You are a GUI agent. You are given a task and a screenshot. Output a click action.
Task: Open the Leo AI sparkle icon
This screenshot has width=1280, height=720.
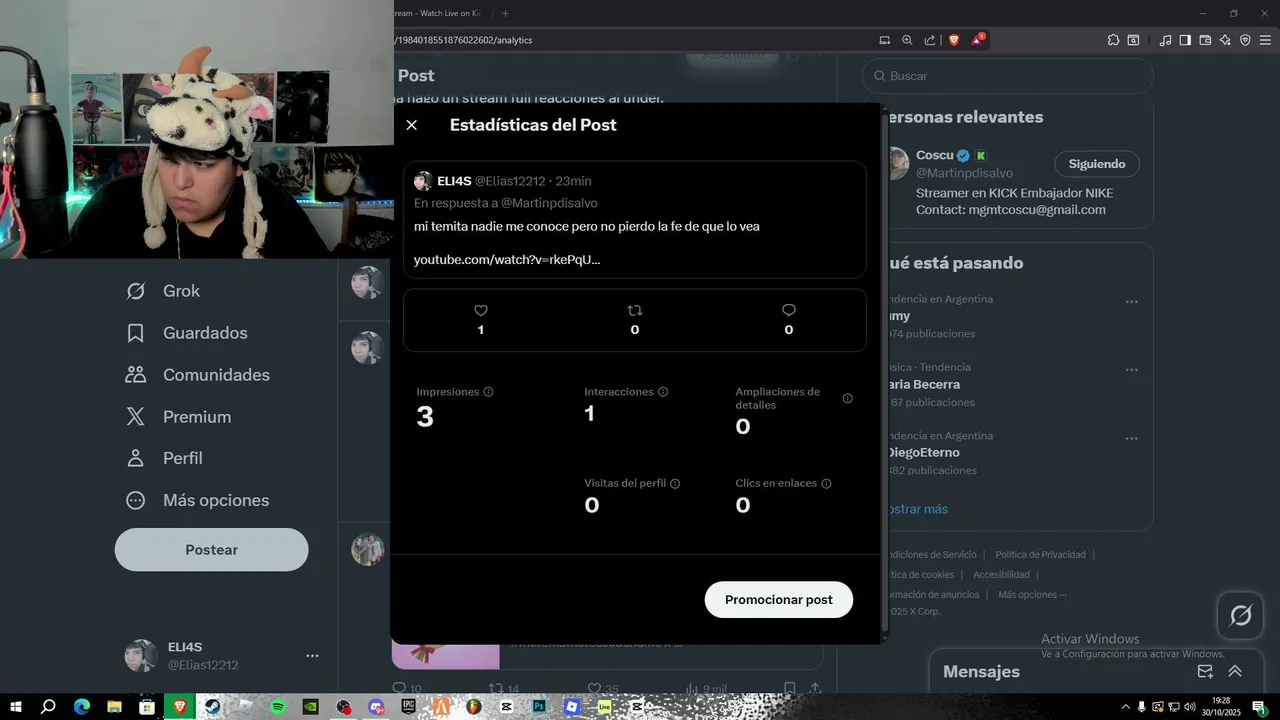pyautogui.click(x=1225, y=40)
